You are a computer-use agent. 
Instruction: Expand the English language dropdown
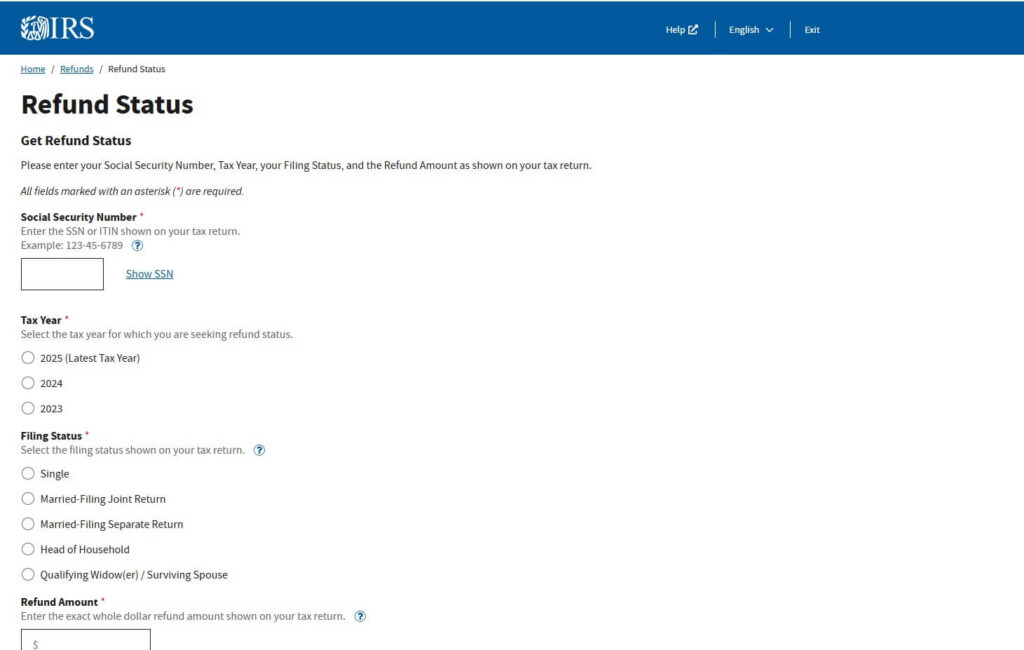pyautogui.click(x=751, y=30)
